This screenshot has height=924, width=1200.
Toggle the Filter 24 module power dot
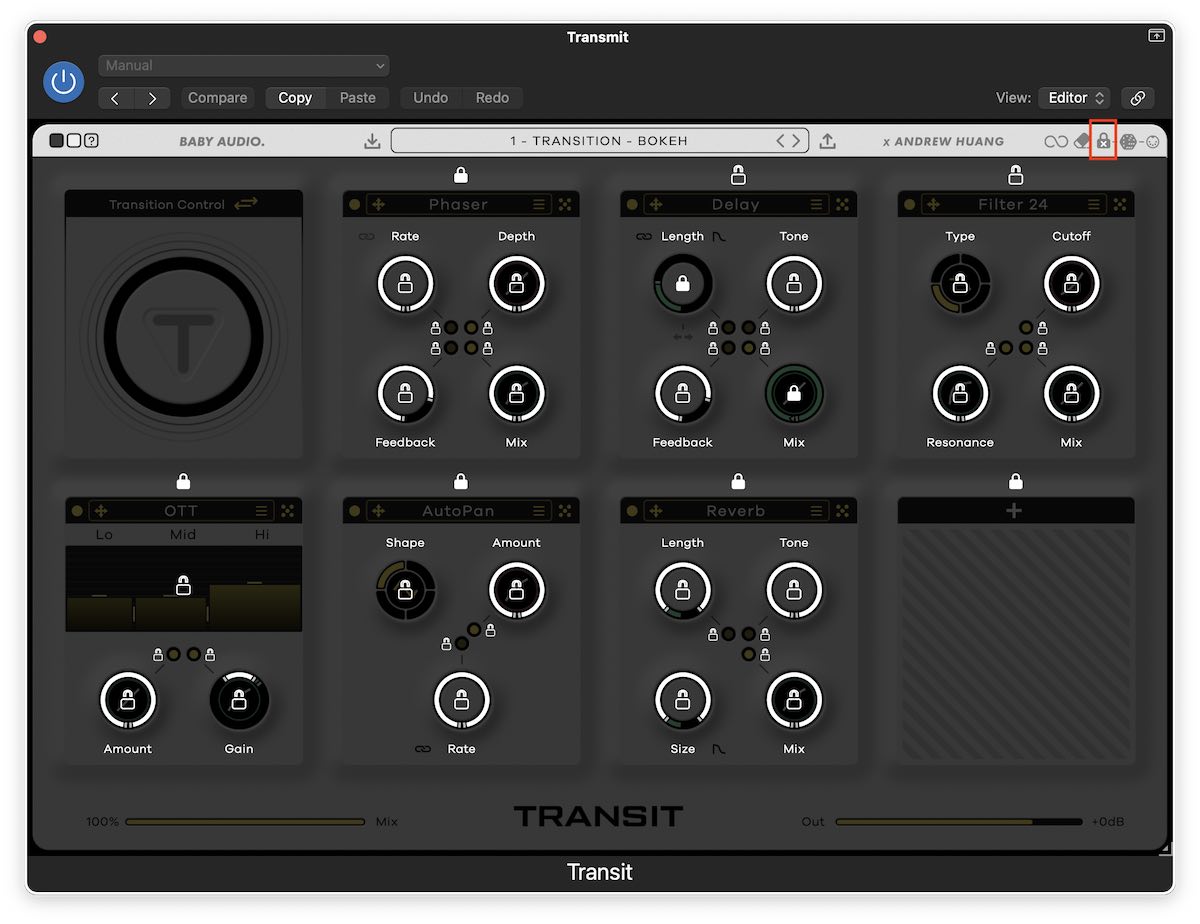[x=909, y=204]
